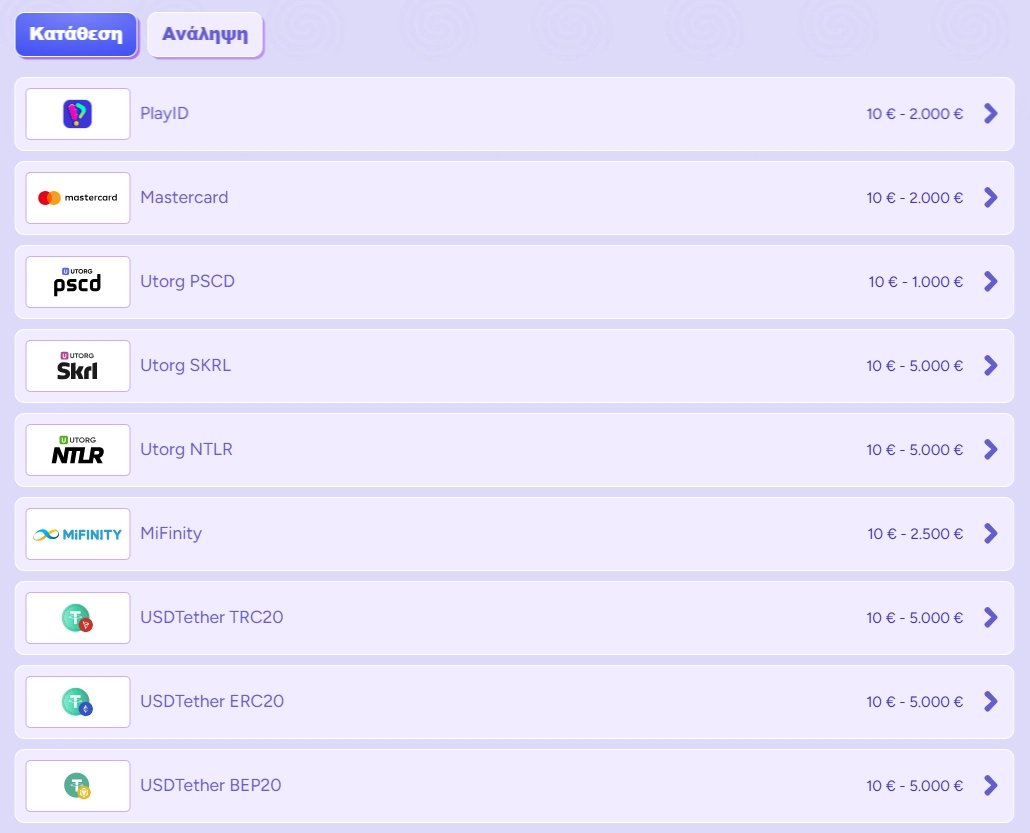Viewport: 1030px width, 833px height.
Task: Select the Utorg NTLR payment name
Action: [x=186, y=450]
